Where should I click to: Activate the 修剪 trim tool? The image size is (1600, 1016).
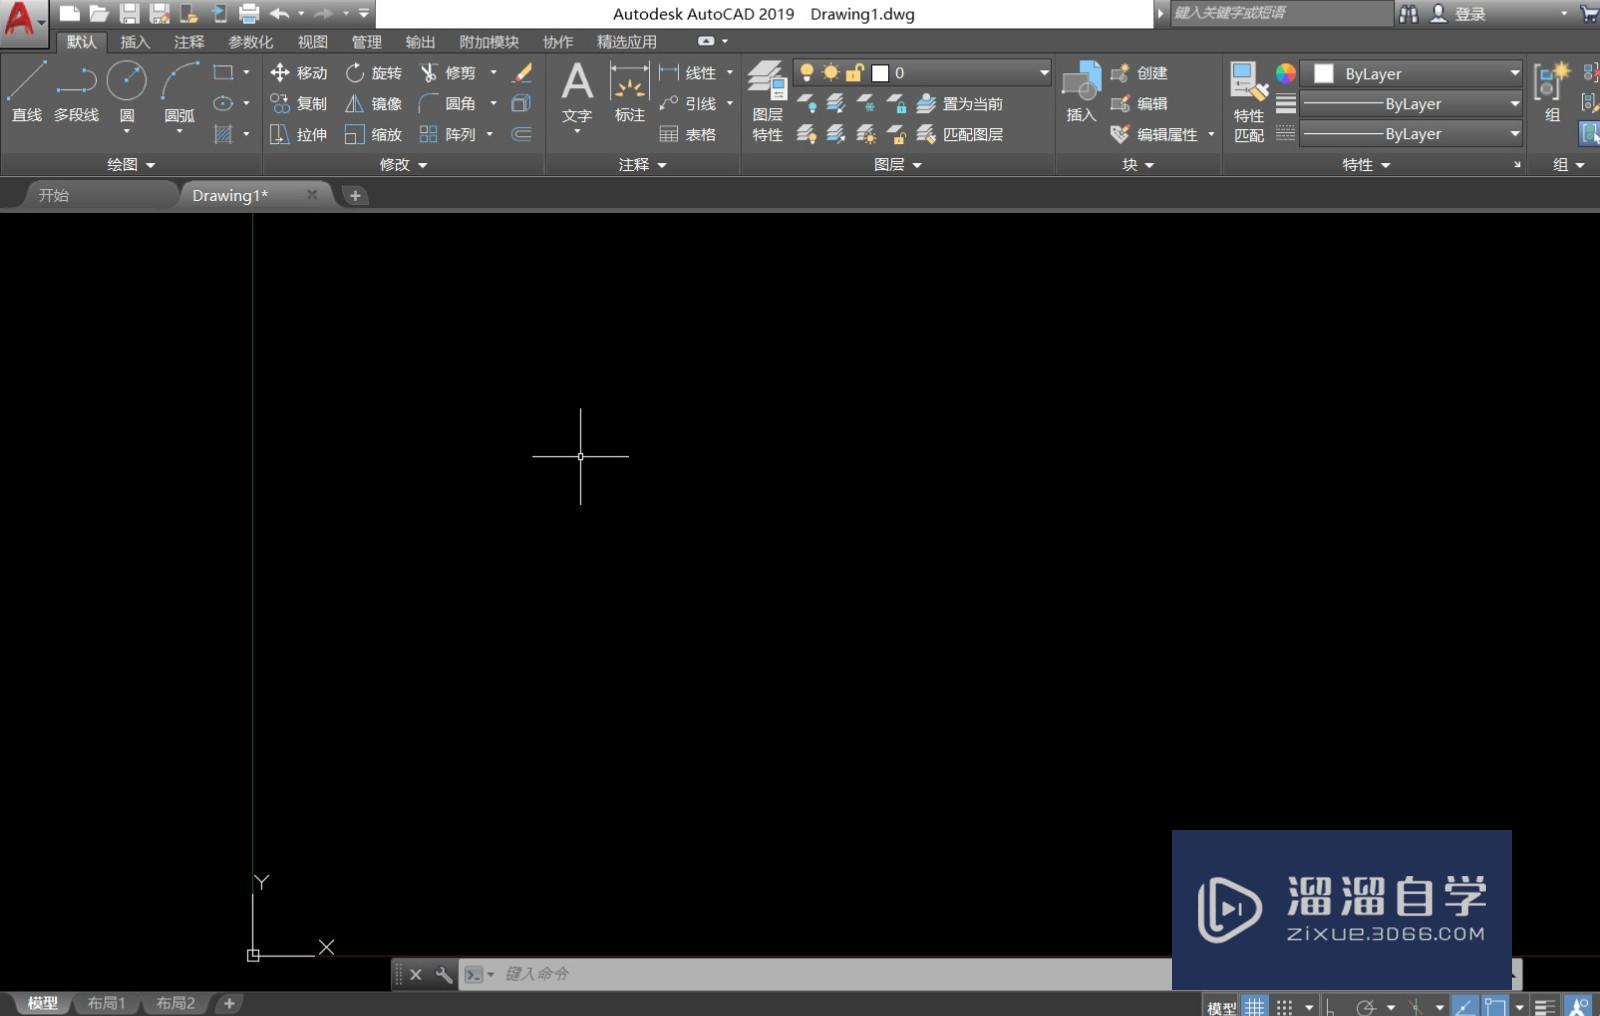pyautogui.click(x=448, y=72)
